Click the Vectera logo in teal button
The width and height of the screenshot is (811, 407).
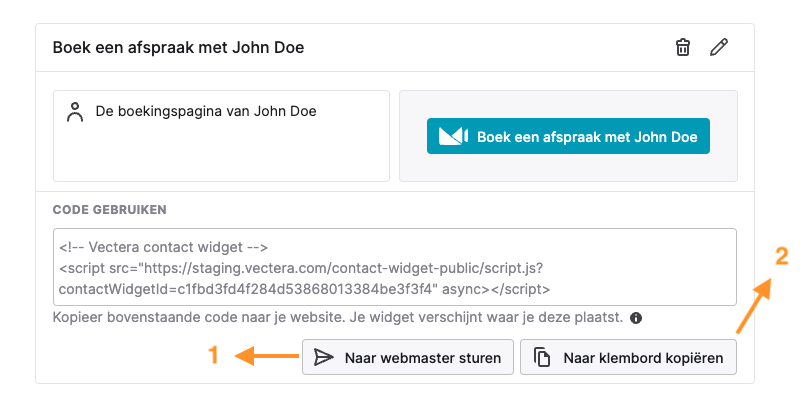(453, 136)
